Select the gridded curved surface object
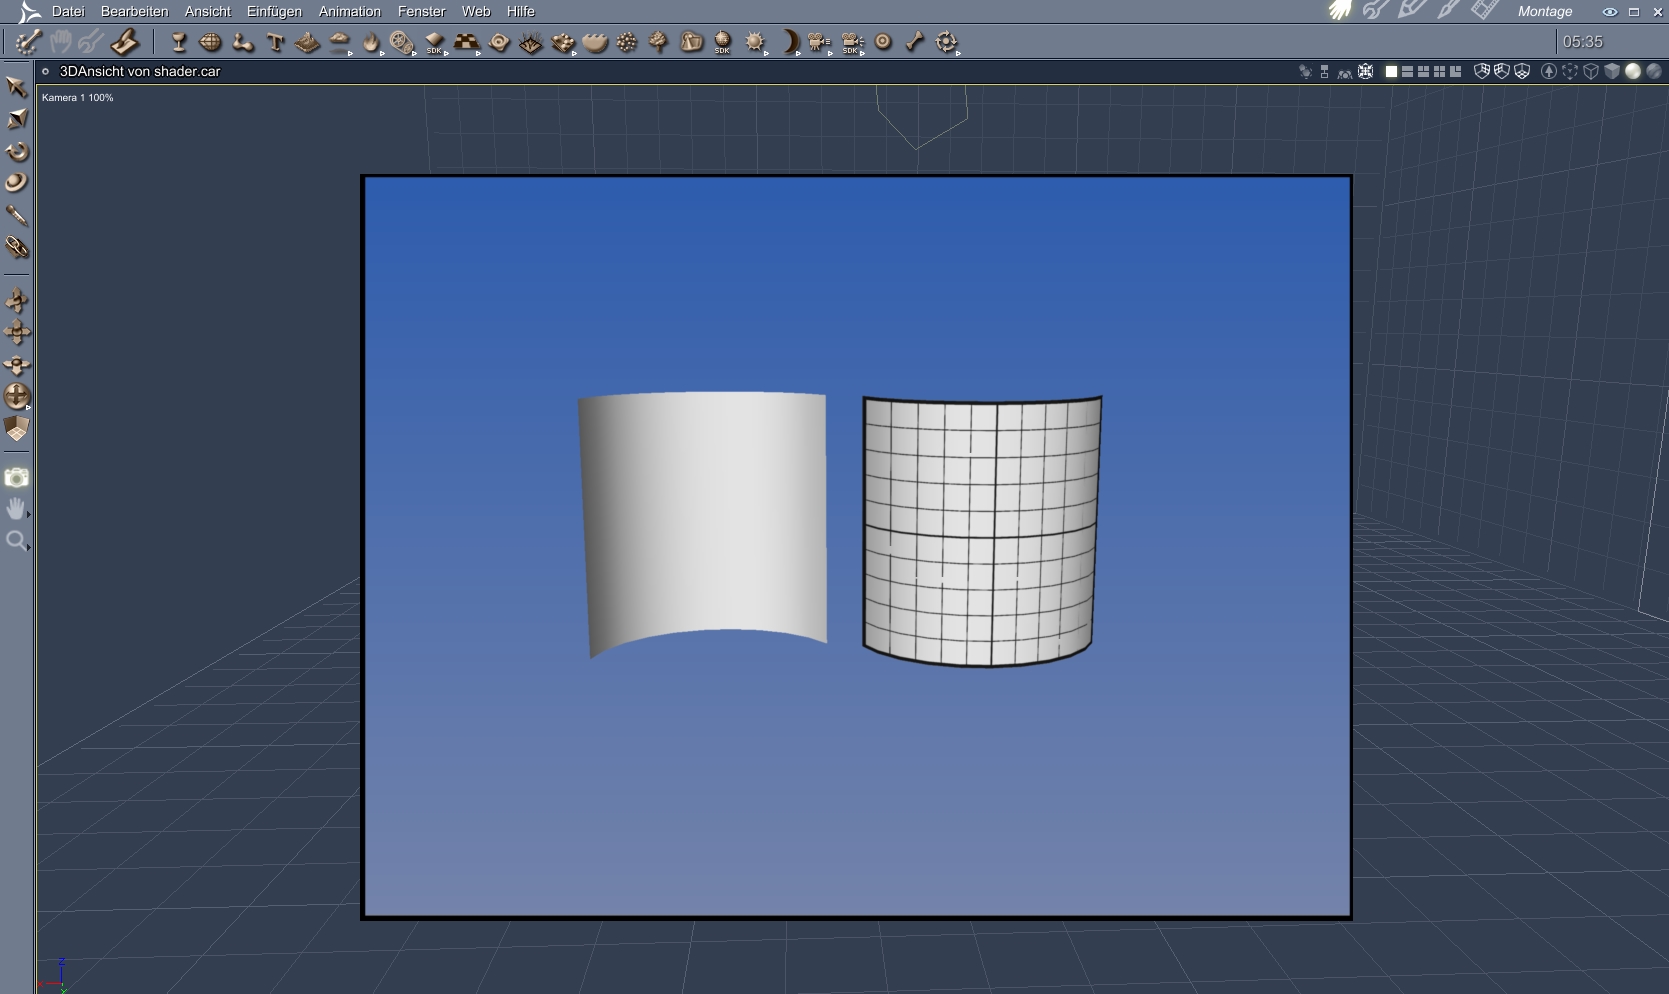Screen dimensions: 1669x994 [980, 530]
